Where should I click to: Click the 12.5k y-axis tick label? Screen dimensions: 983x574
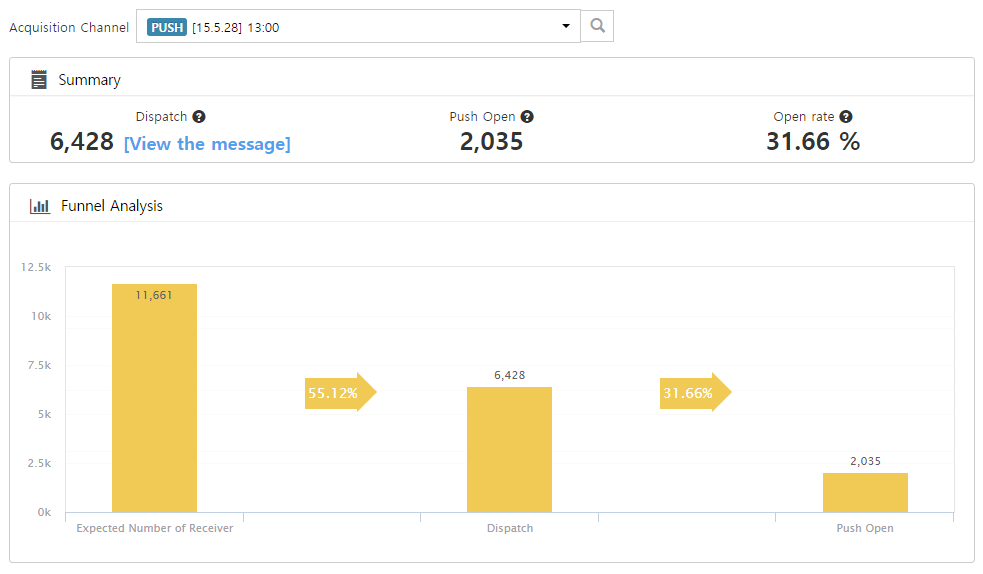pyautogui.click(x=36, y=268)
